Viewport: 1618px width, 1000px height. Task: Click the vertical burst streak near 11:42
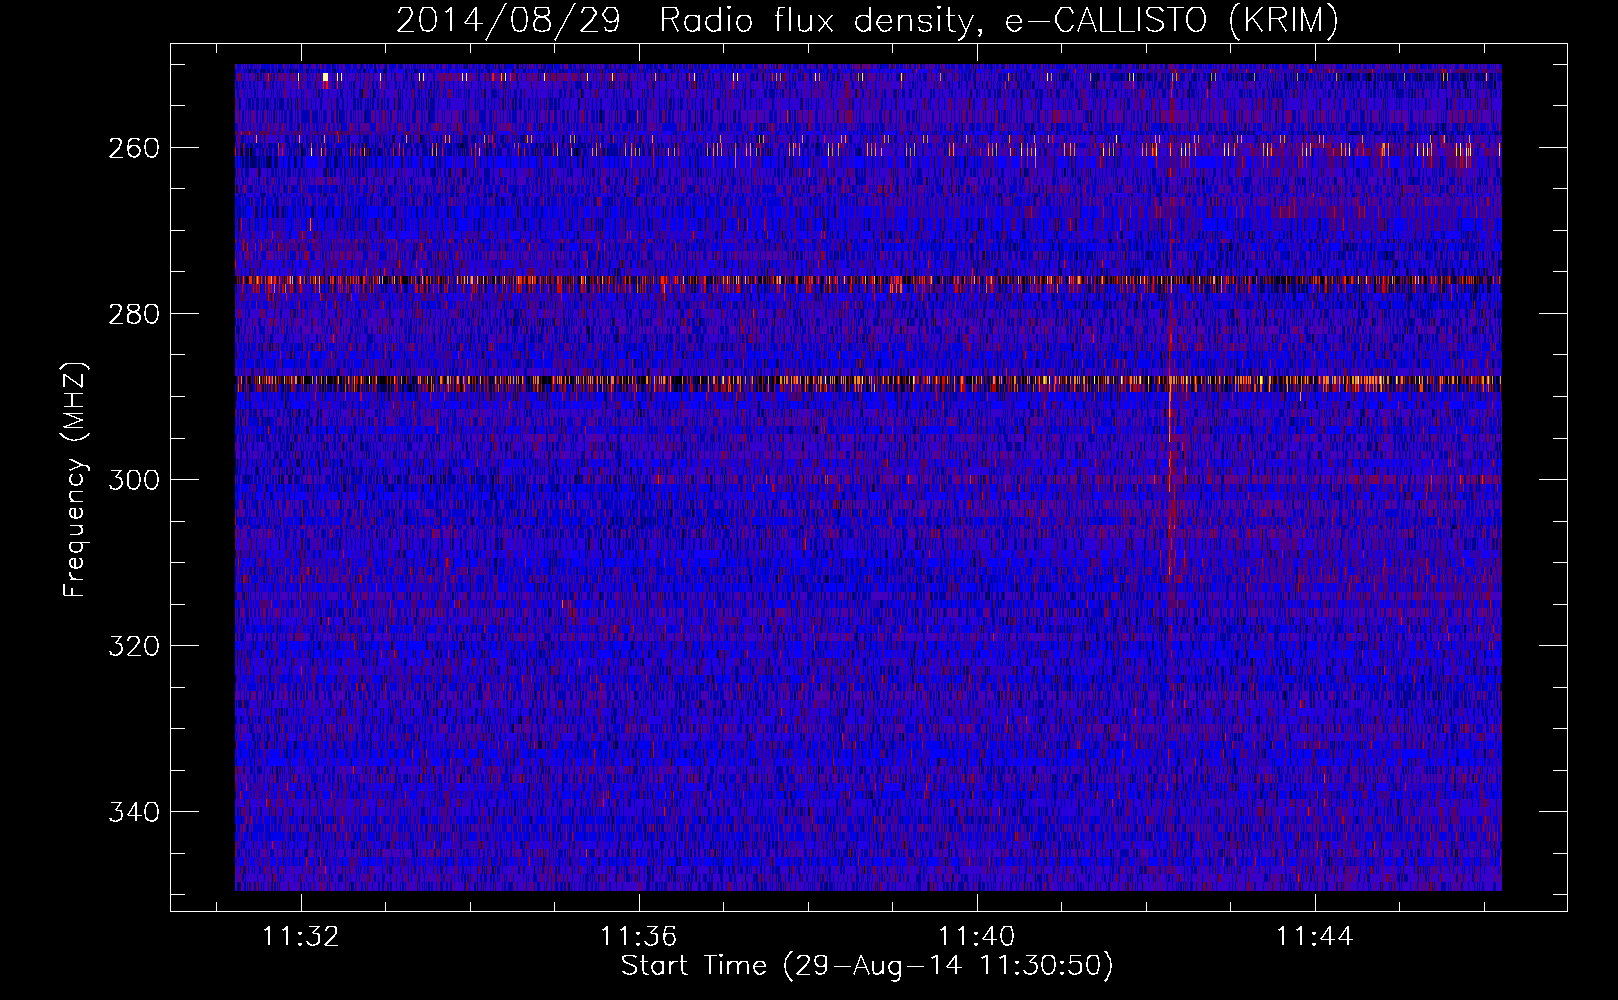(x=1170, y=440)
